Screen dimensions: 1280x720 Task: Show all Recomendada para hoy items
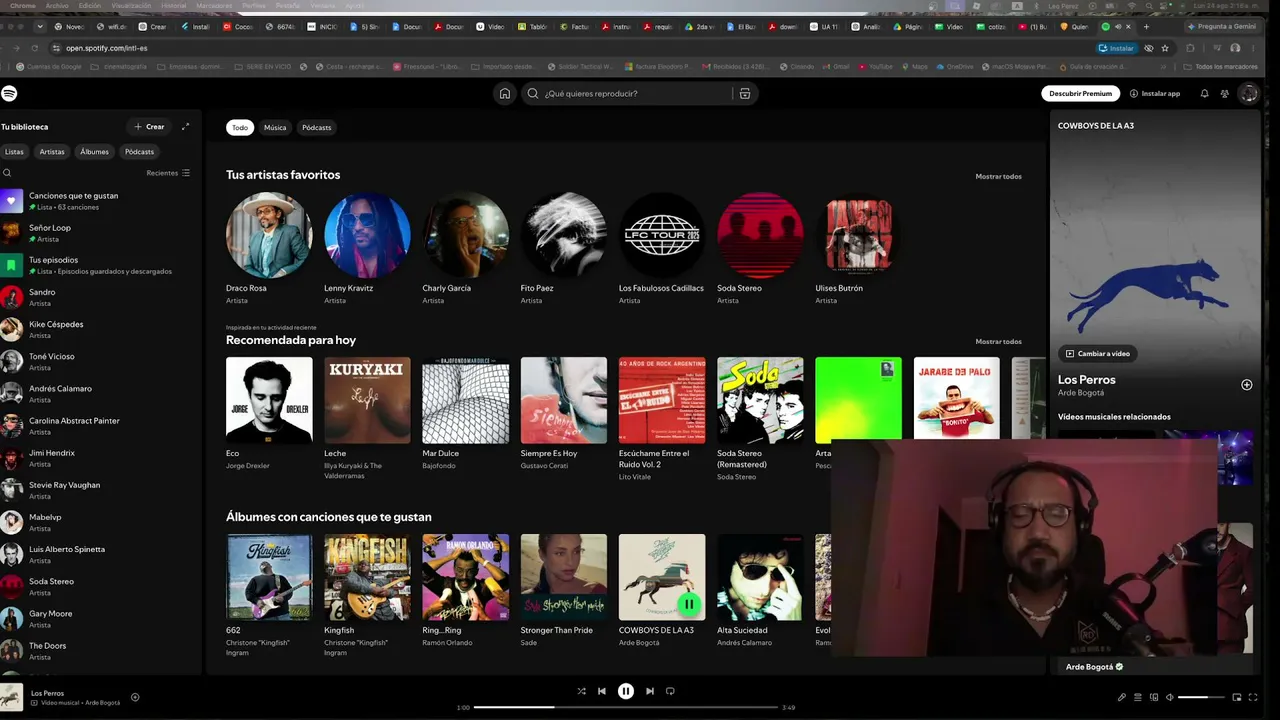click(998, 341)
